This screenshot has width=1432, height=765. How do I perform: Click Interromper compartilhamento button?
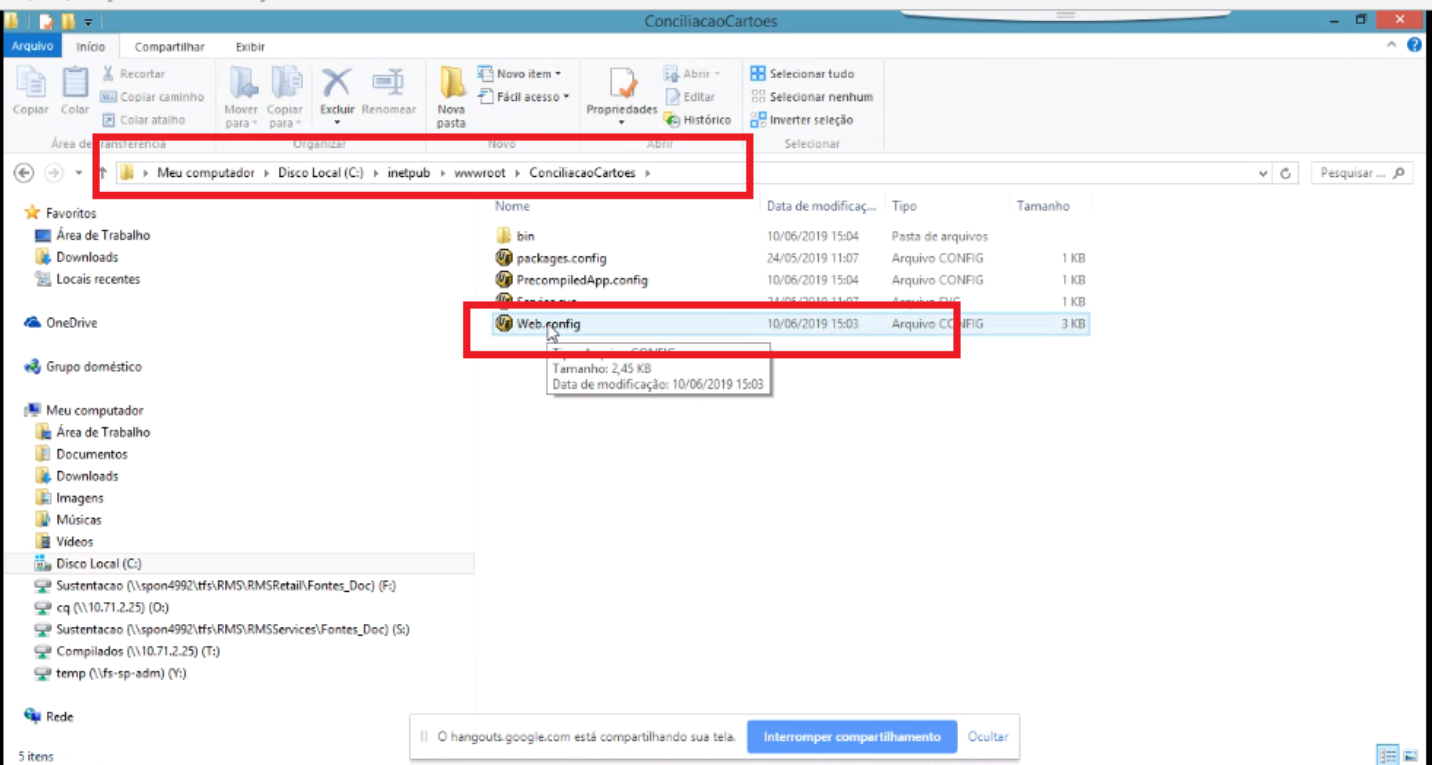tap(852, 737)
